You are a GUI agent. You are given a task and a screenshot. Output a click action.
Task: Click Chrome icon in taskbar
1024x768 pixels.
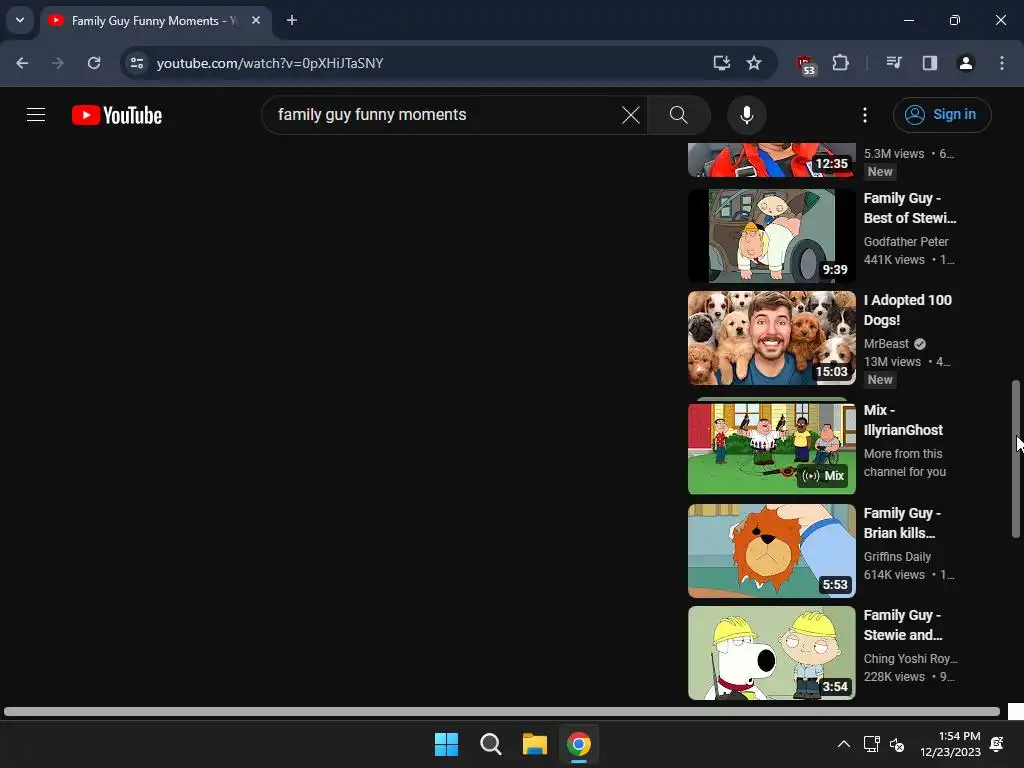[x=579, y=744]
